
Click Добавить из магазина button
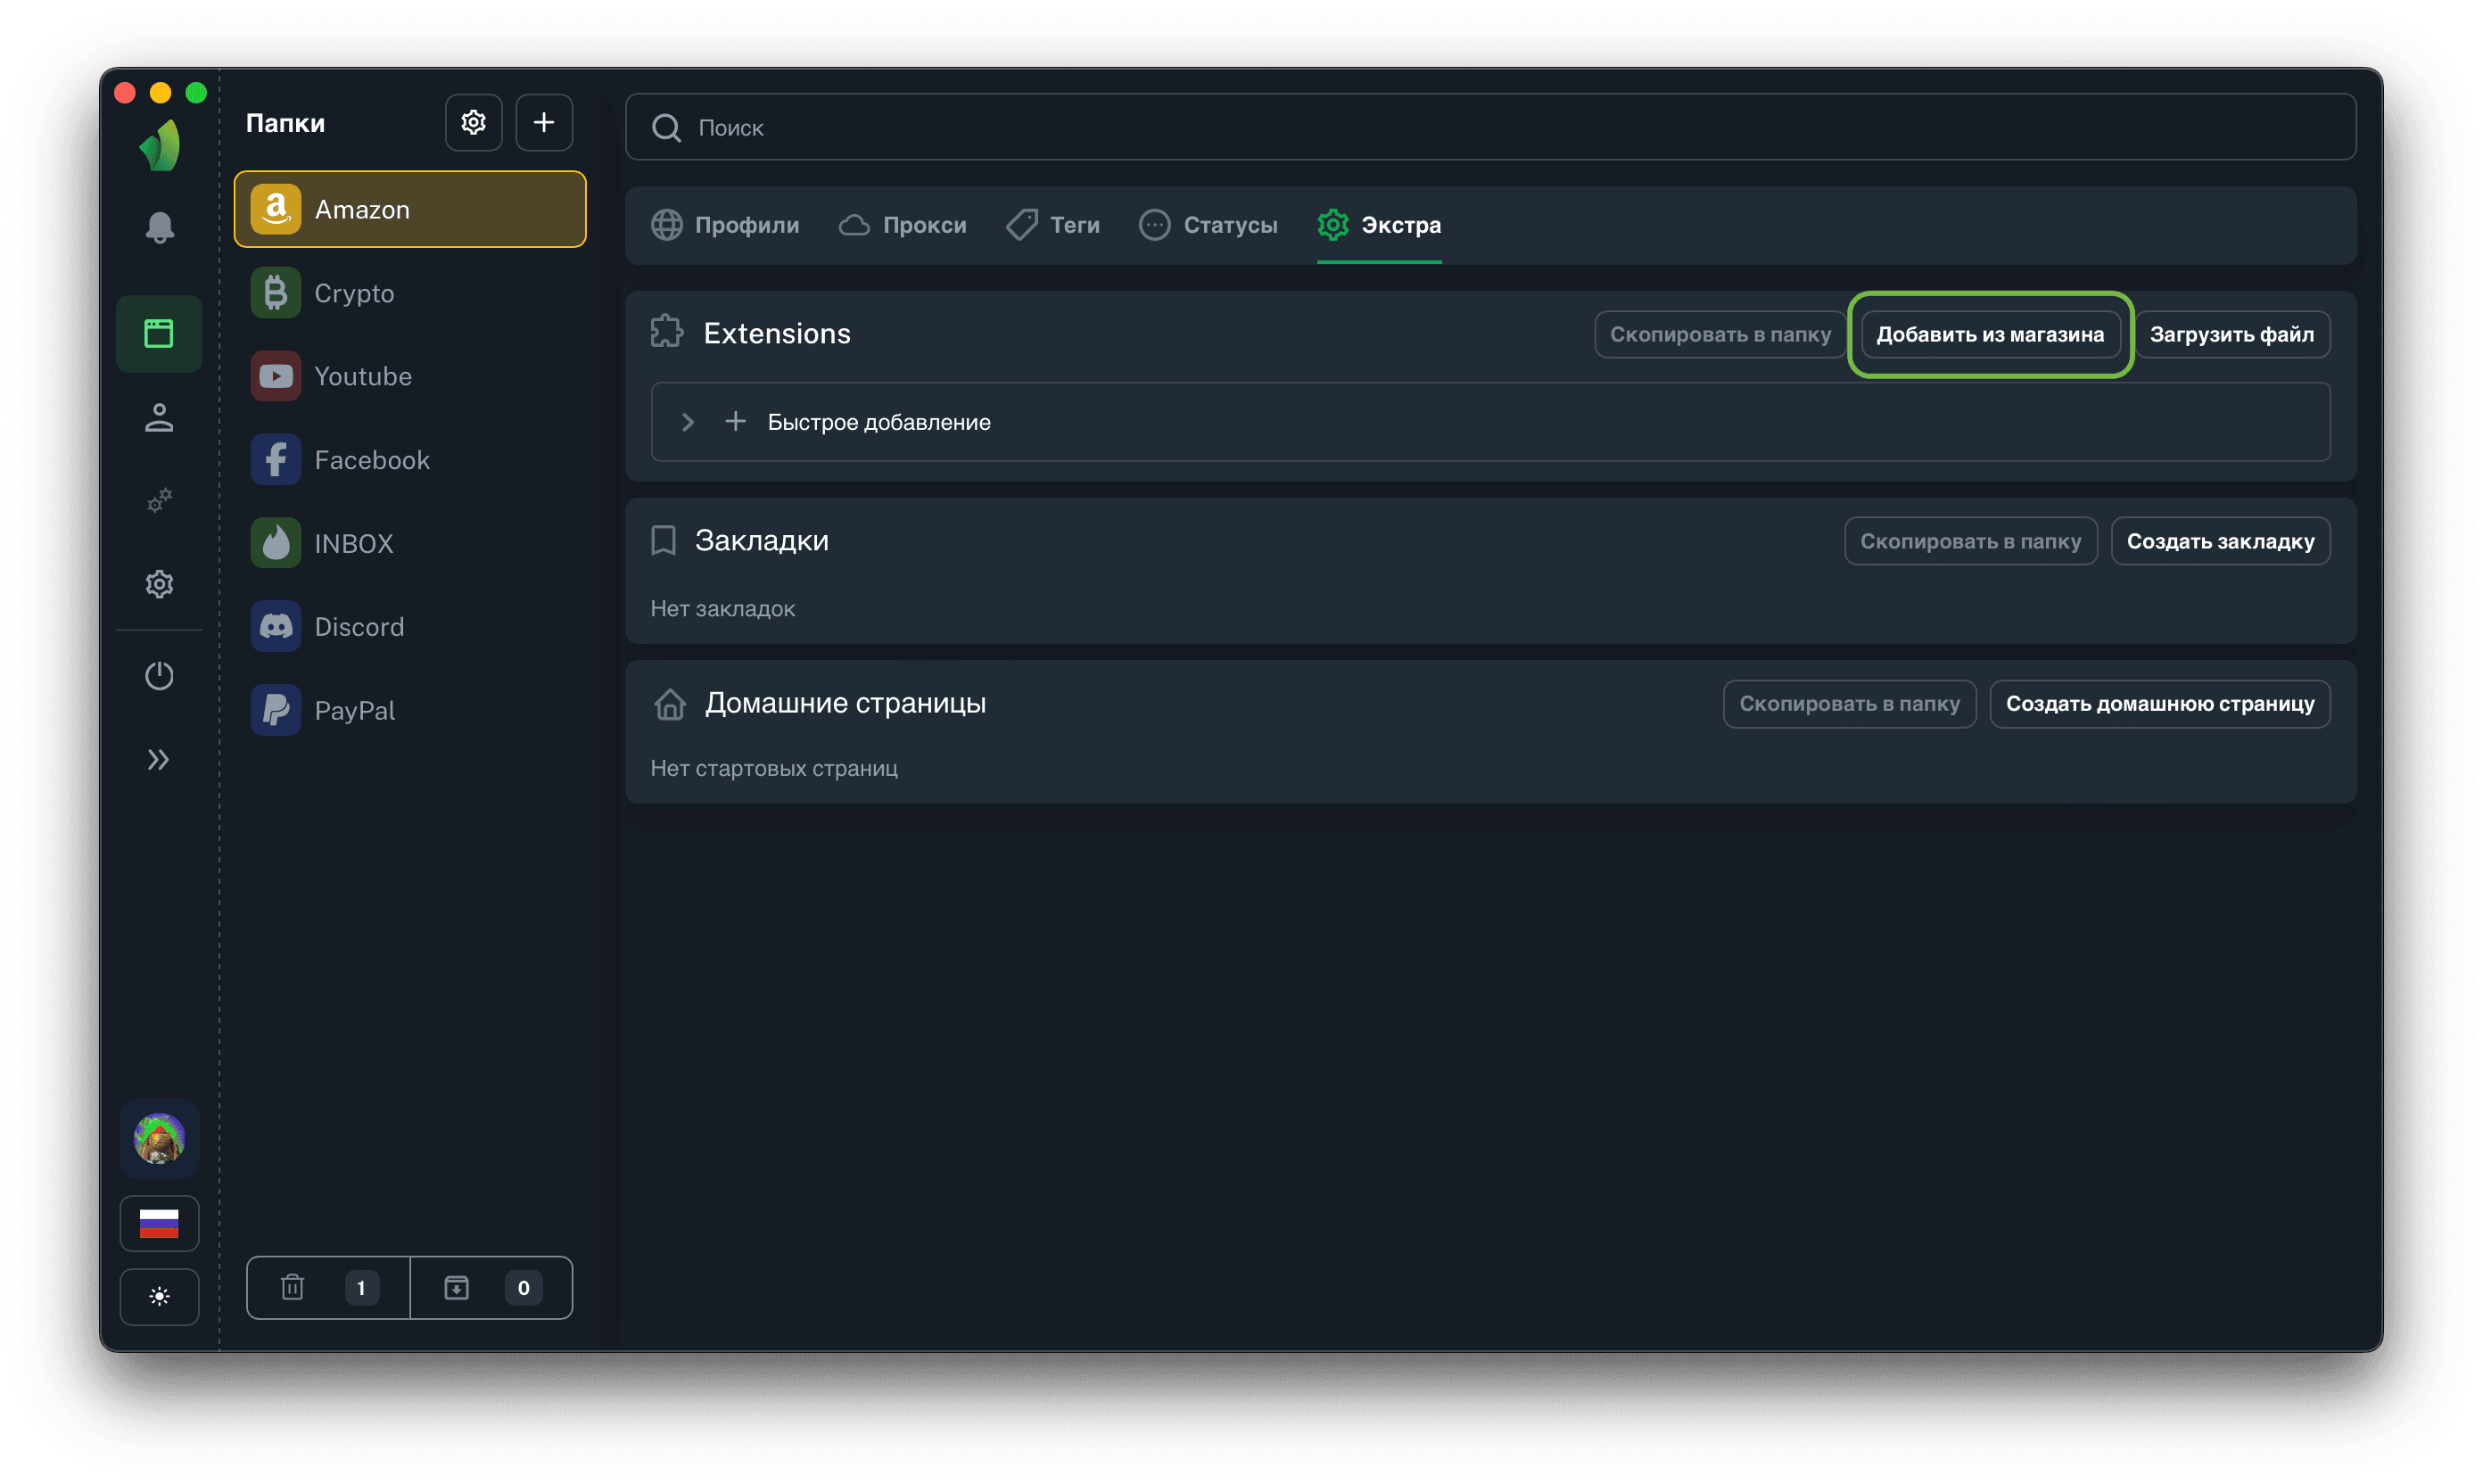point(1990,335)
